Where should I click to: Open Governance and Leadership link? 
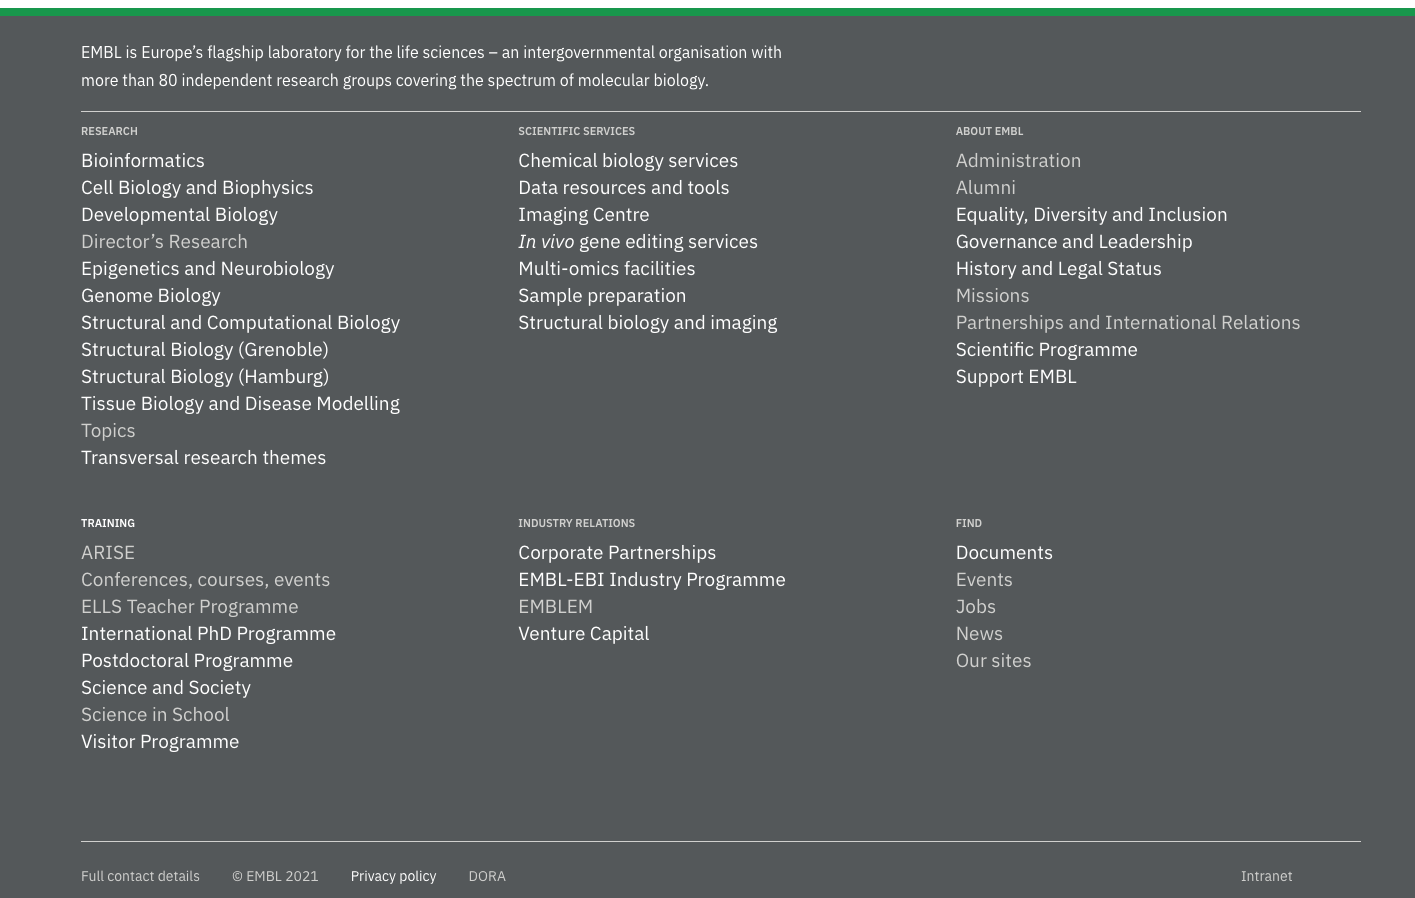(x=1073, y=241)
